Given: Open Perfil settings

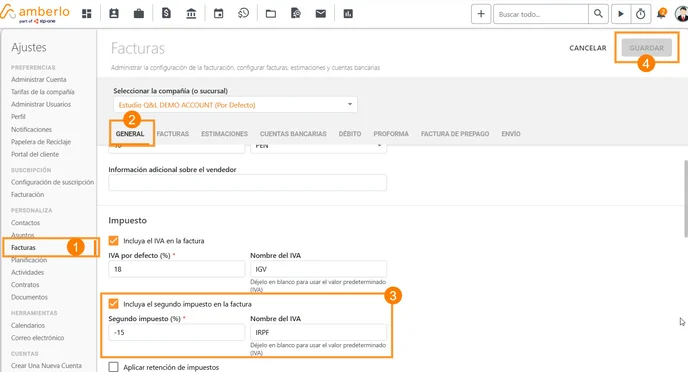Looking at the screenshot, I should [18, 116].
